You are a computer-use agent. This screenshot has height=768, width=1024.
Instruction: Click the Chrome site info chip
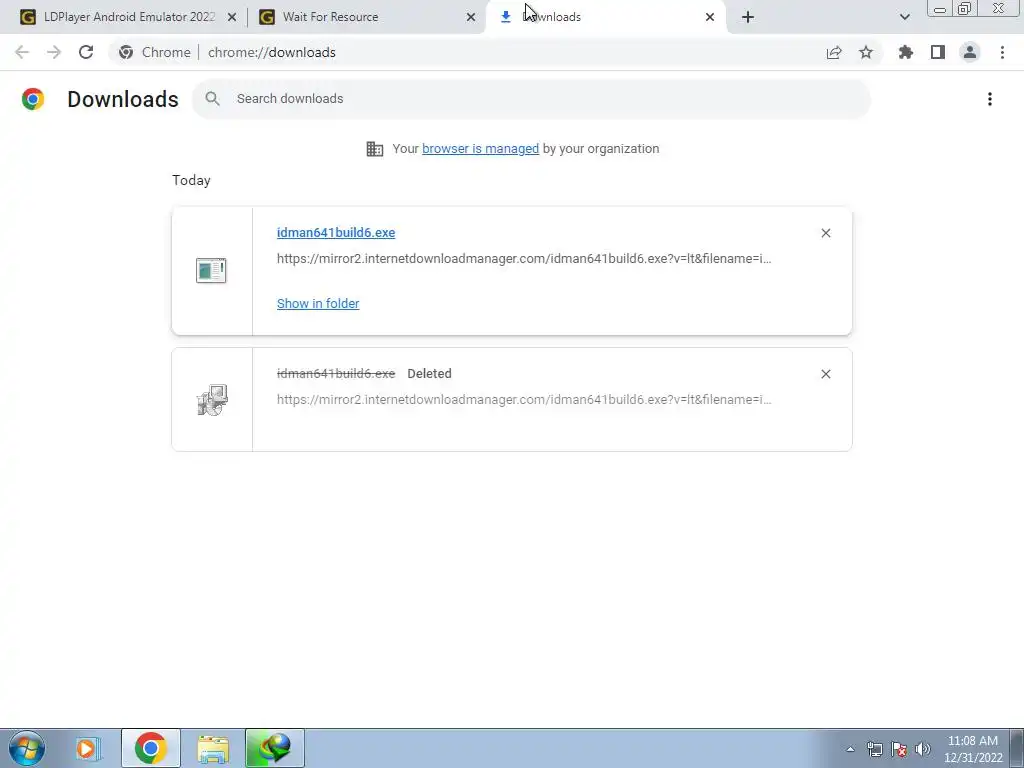coord(155,52)
